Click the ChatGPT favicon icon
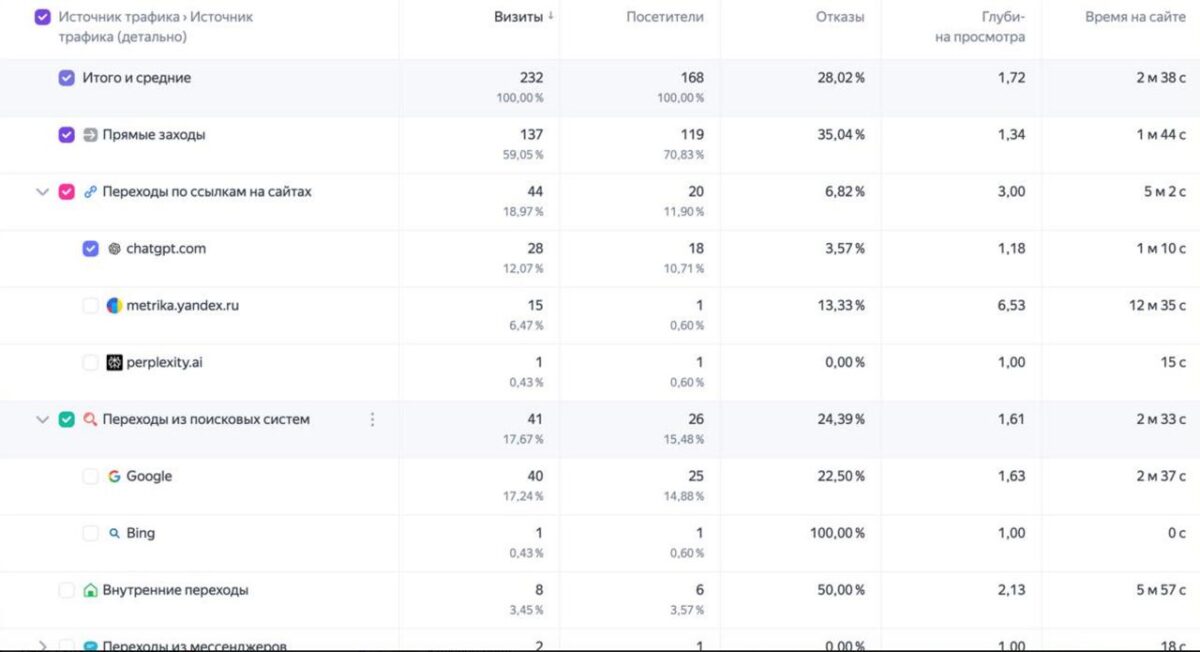Image resolution: width=1200 pixels, height=652 pixels. click(114, 249)
